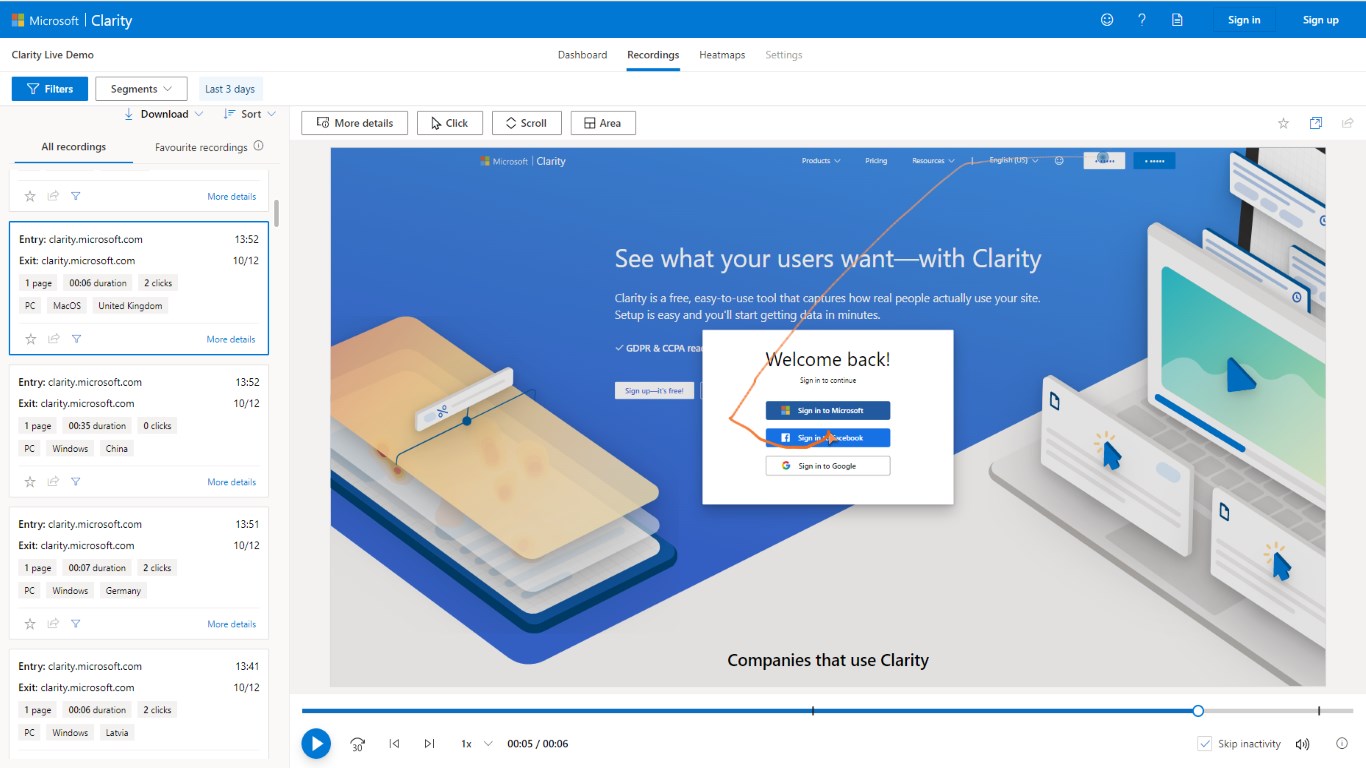Skip back 30 seconds in playback
The height and width of the screenshot is (768, 1366).
[358, 744]
